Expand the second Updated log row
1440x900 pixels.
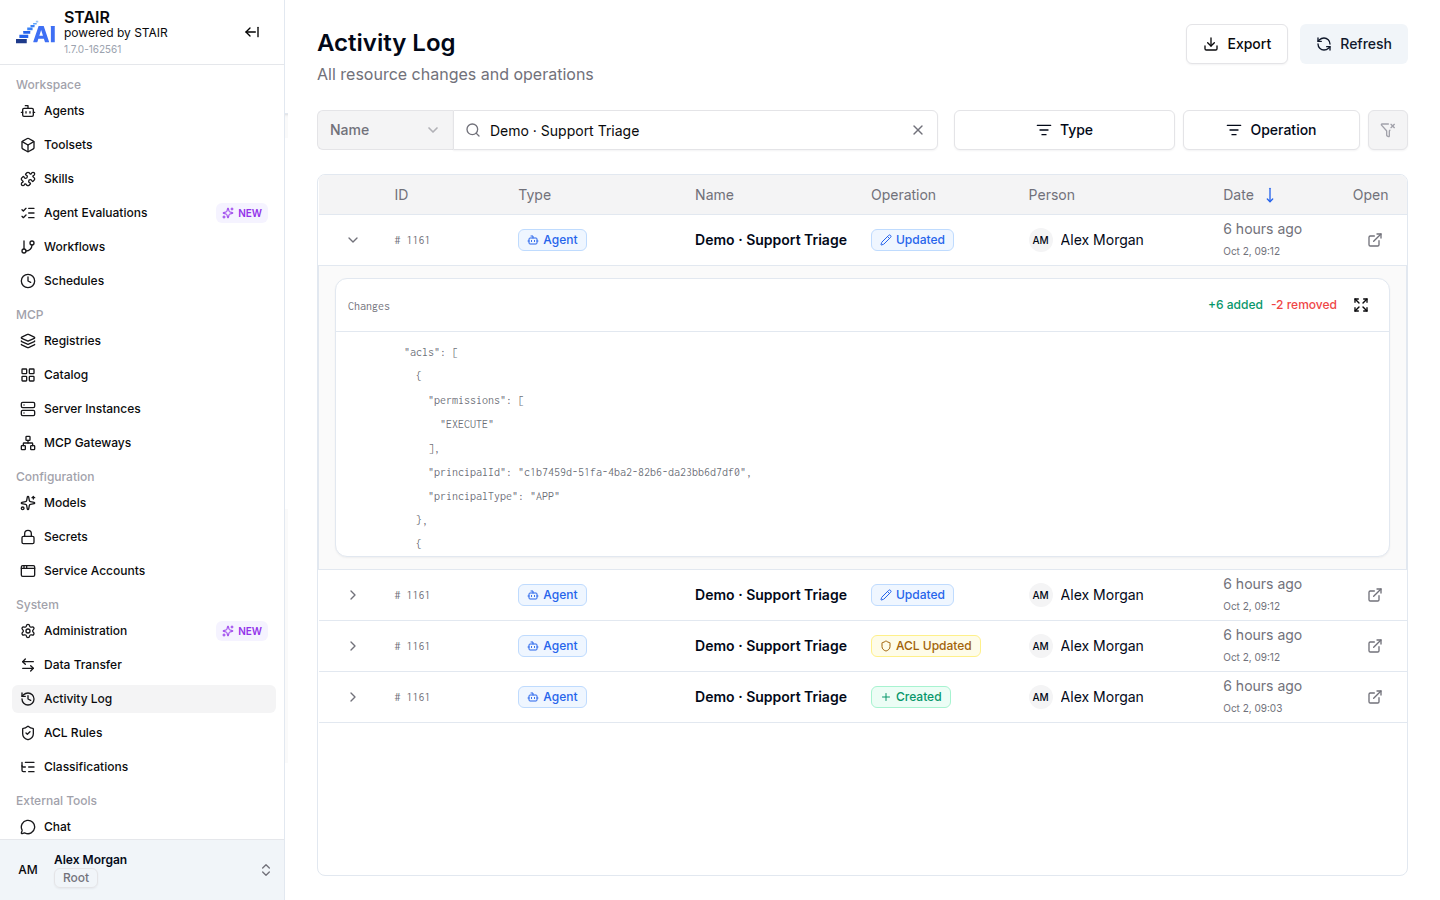click(353, 595)
